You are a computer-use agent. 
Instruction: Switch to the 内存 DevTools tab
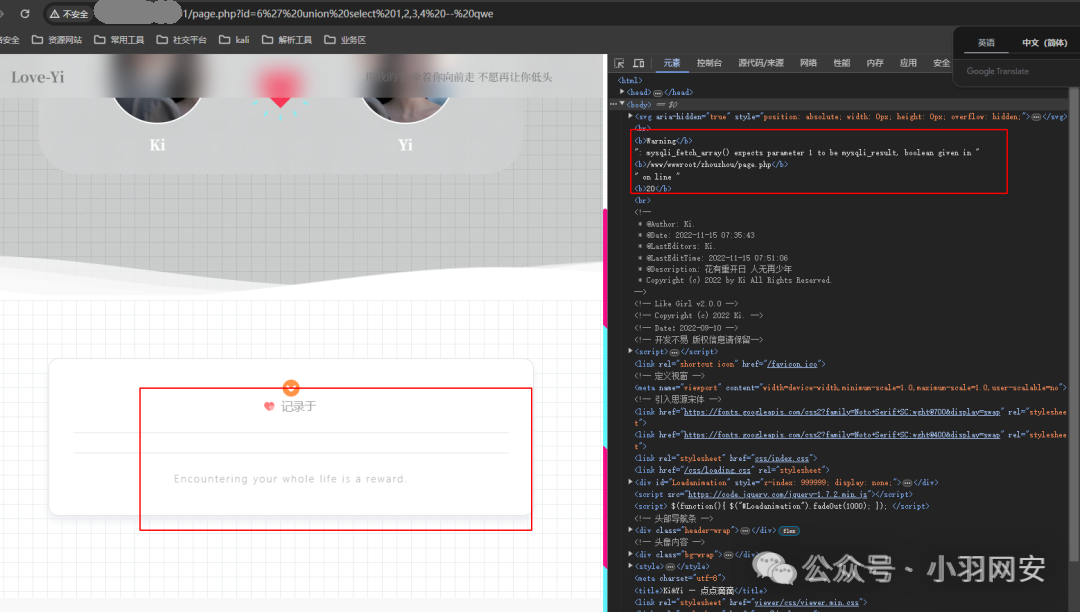click(875, 63)
